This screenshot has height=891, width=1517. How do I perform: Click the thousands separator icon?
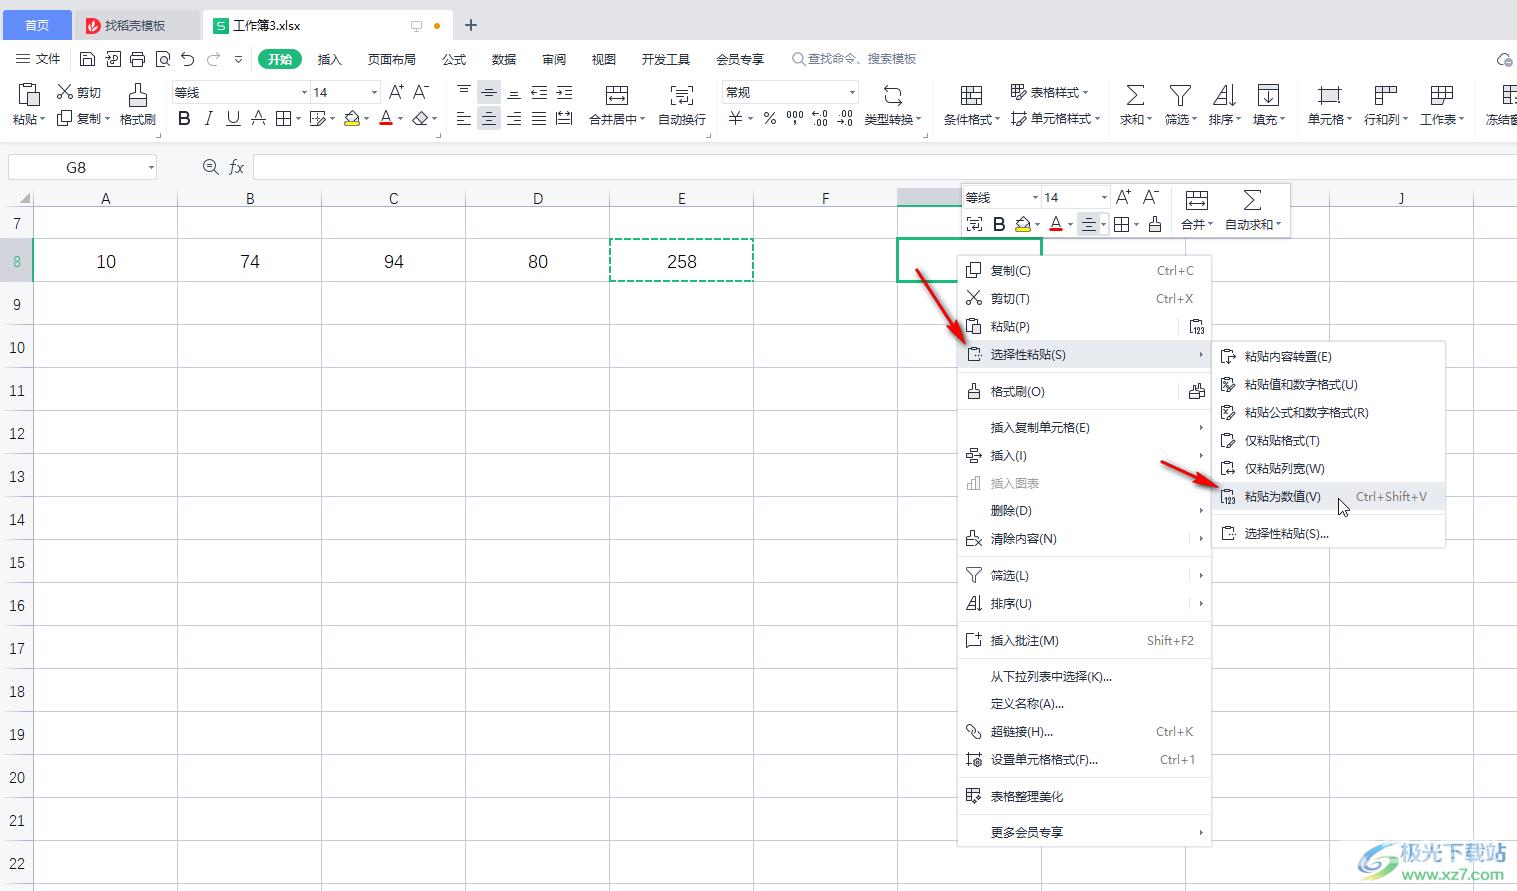click(795, 119)
